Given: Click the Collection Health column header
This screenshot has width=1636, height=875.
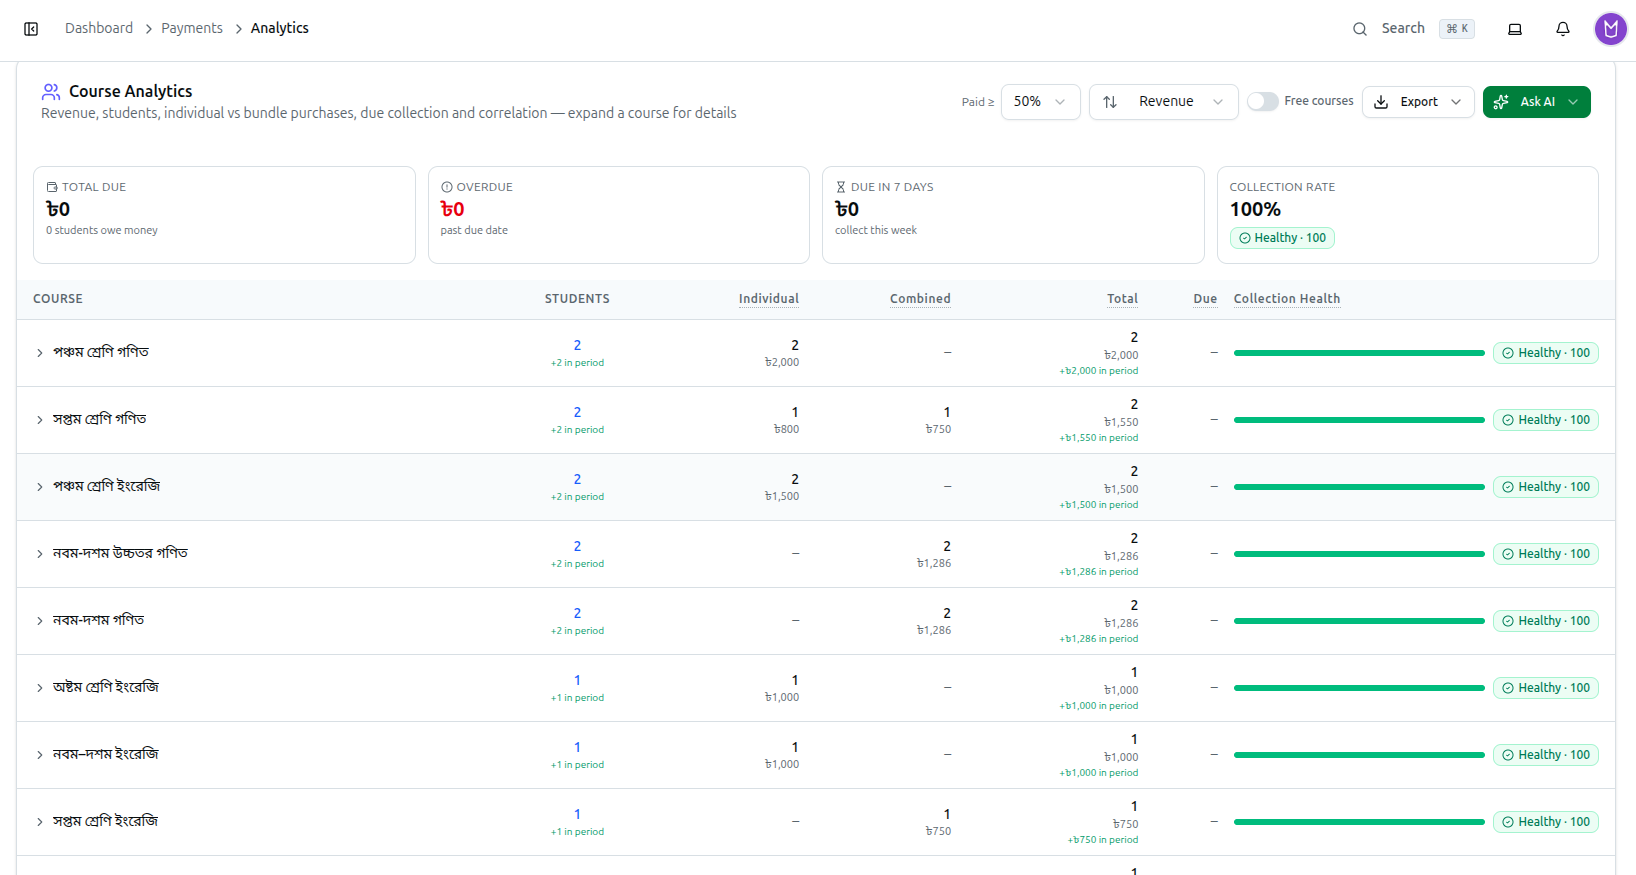Looking at the screenshot, I should (1287, 299).
